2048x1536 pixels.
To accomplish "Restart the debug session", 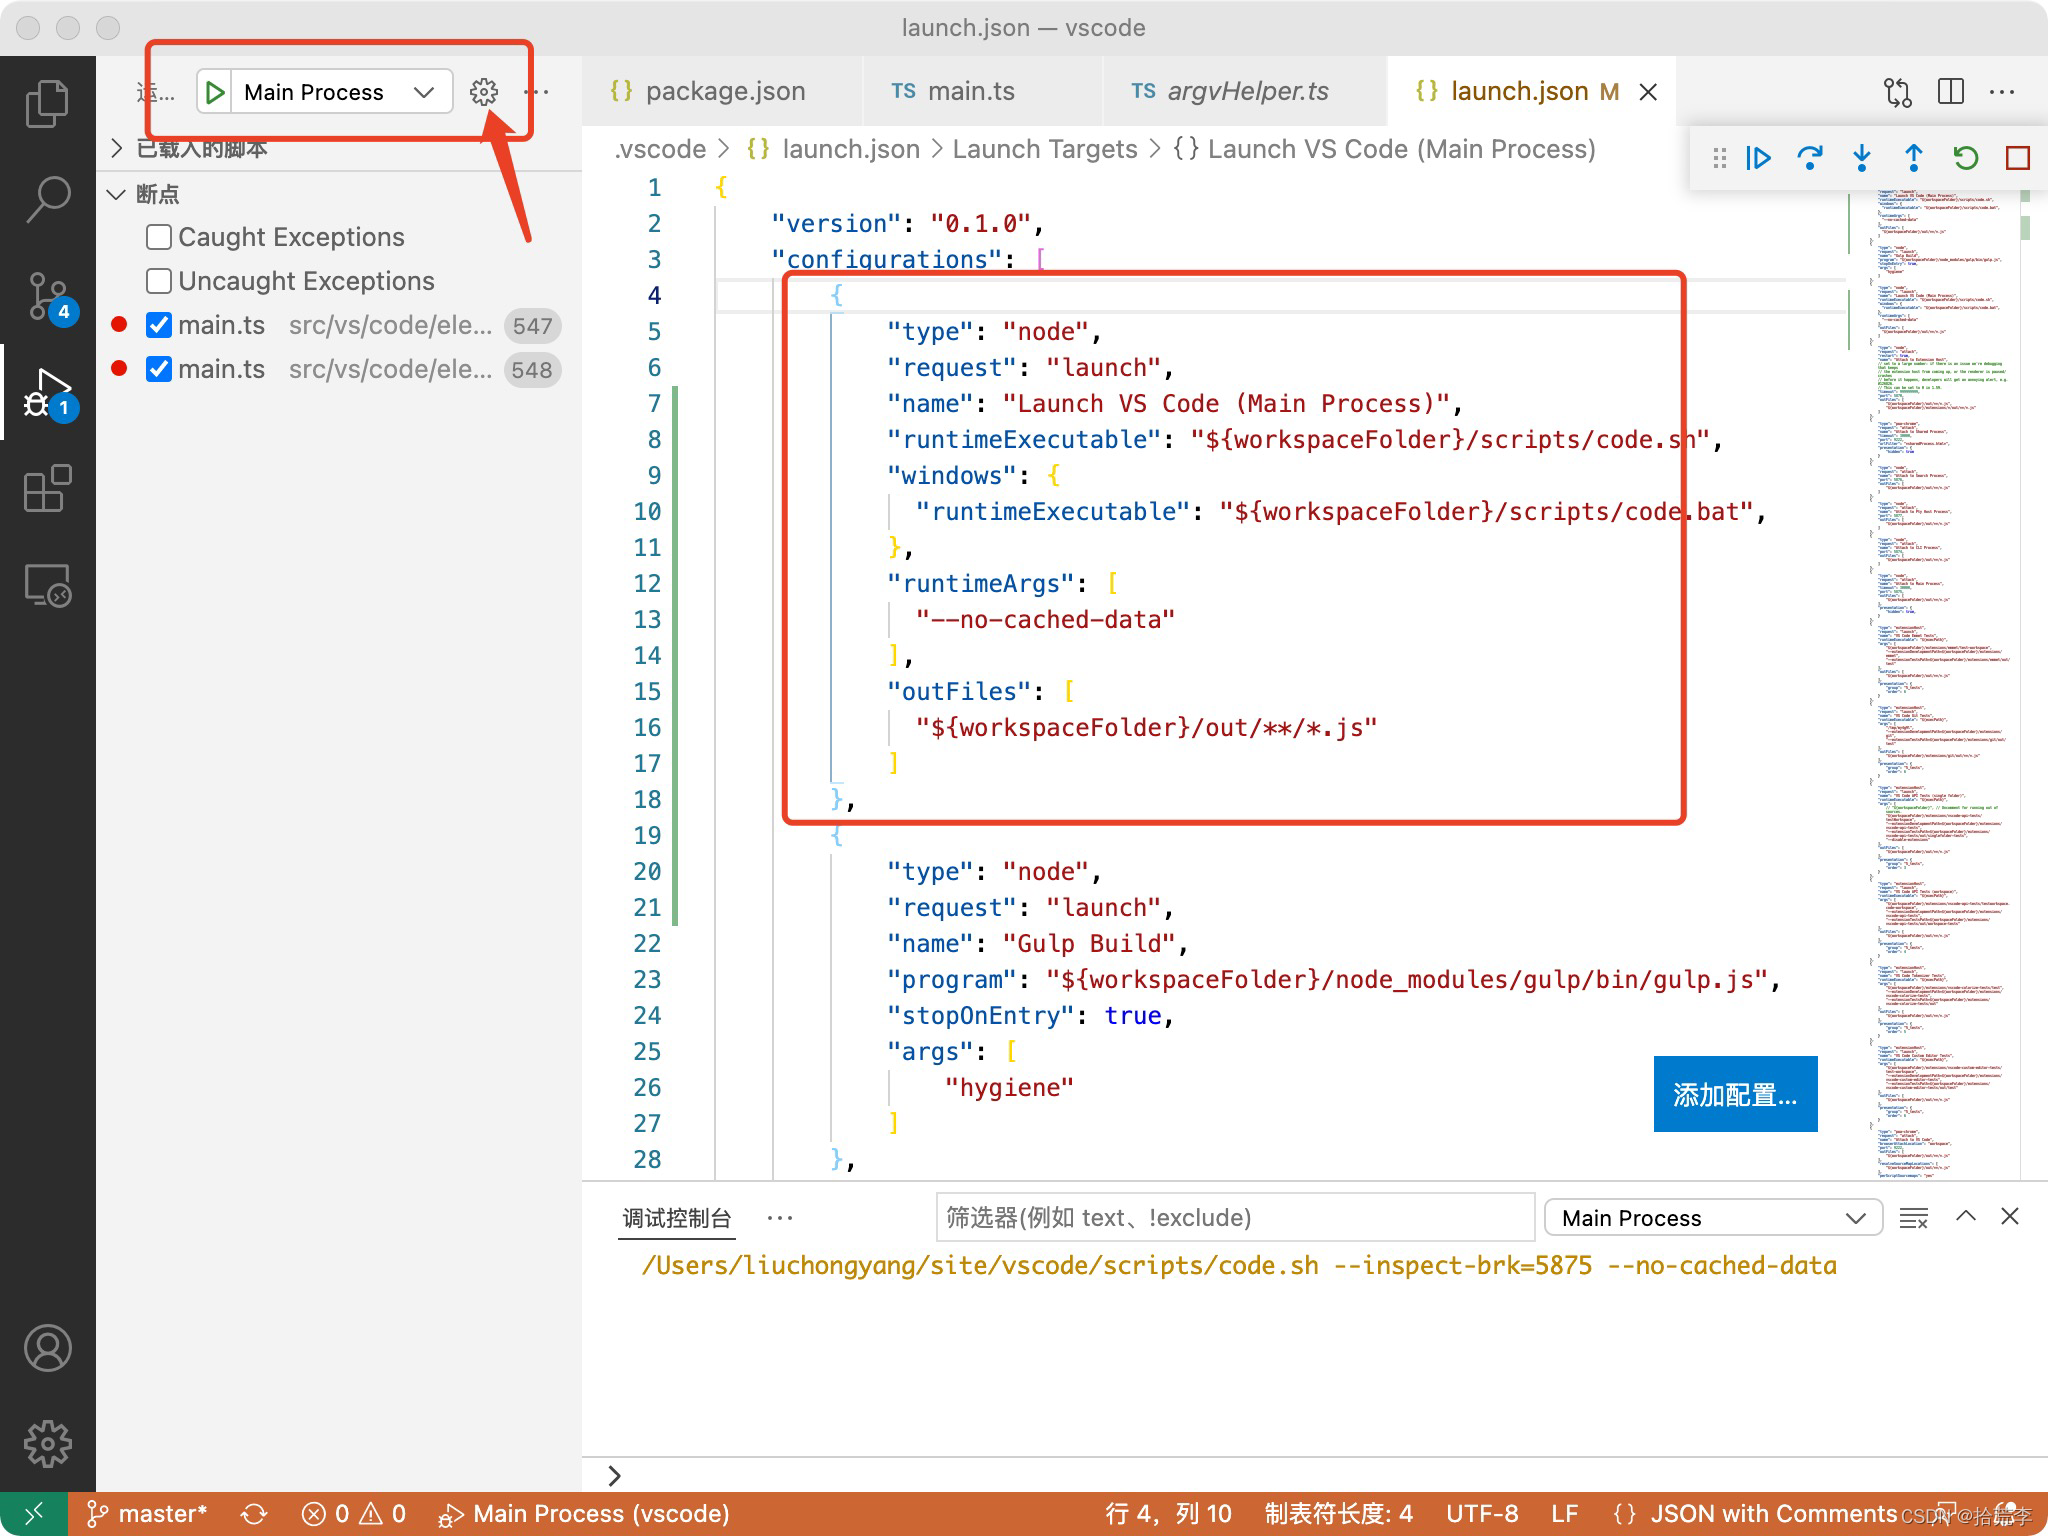I will coord(1965,158).
